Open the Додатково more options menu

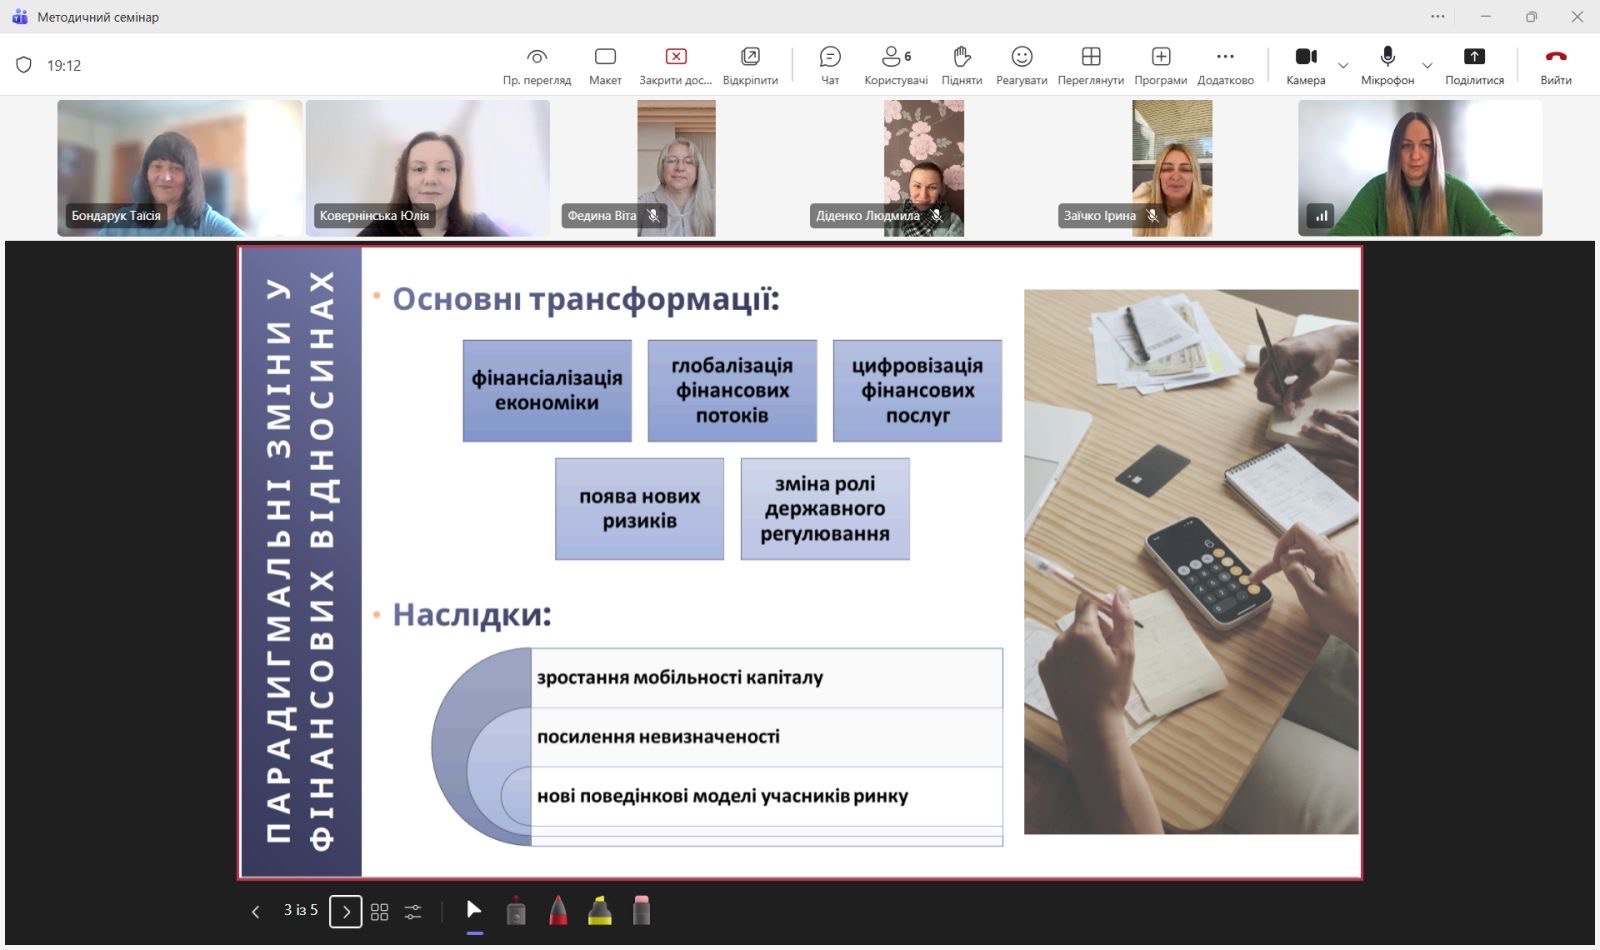pyautogui.click(x=1225, y=65)
